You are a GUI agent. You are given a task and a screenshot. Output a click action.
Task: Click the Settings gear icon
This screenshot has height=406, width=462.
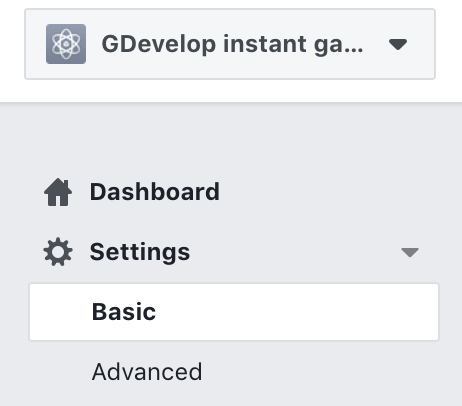[58, 252]
